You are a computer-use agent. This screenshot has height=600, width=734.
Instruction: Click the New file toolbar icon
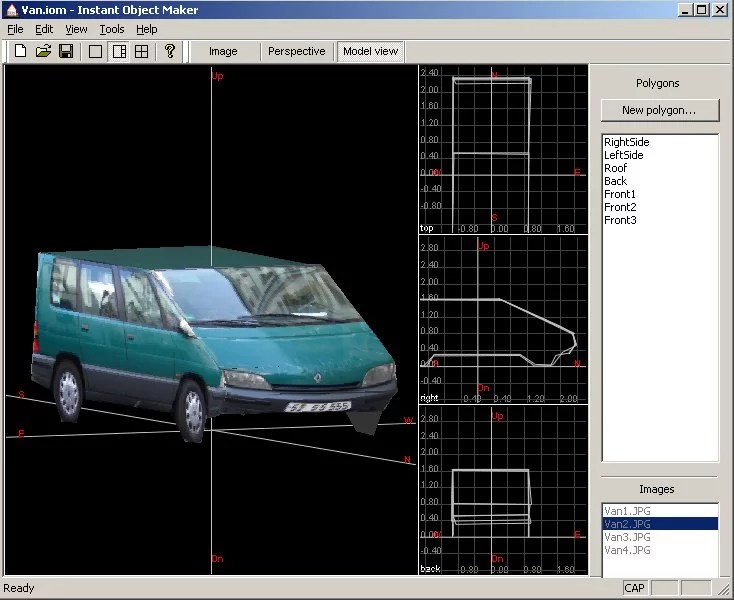click(x=20, y=51)
